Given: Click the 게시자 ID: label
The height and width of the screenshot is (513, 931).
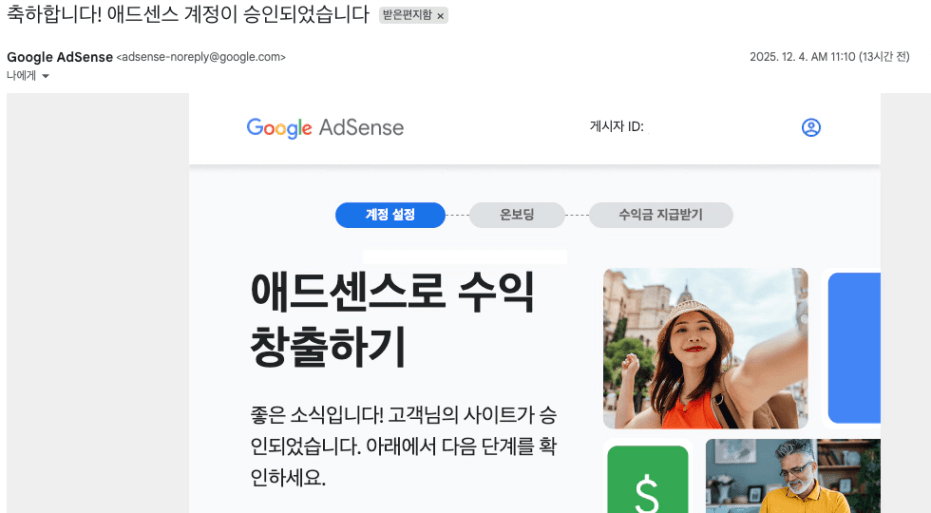Looking at the screenshot, I should (x=616, y=126).
